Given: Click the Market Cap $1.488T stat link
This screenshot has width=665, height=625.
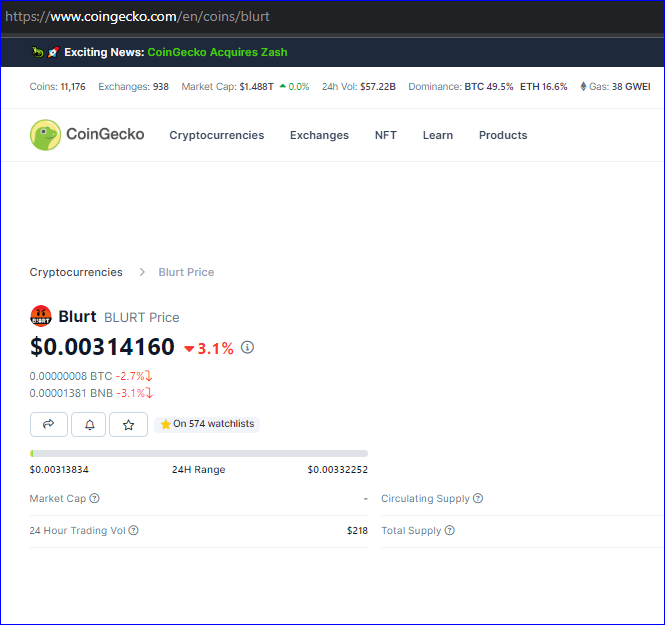Looking at the screenshot, I should (x=227, y=86).
